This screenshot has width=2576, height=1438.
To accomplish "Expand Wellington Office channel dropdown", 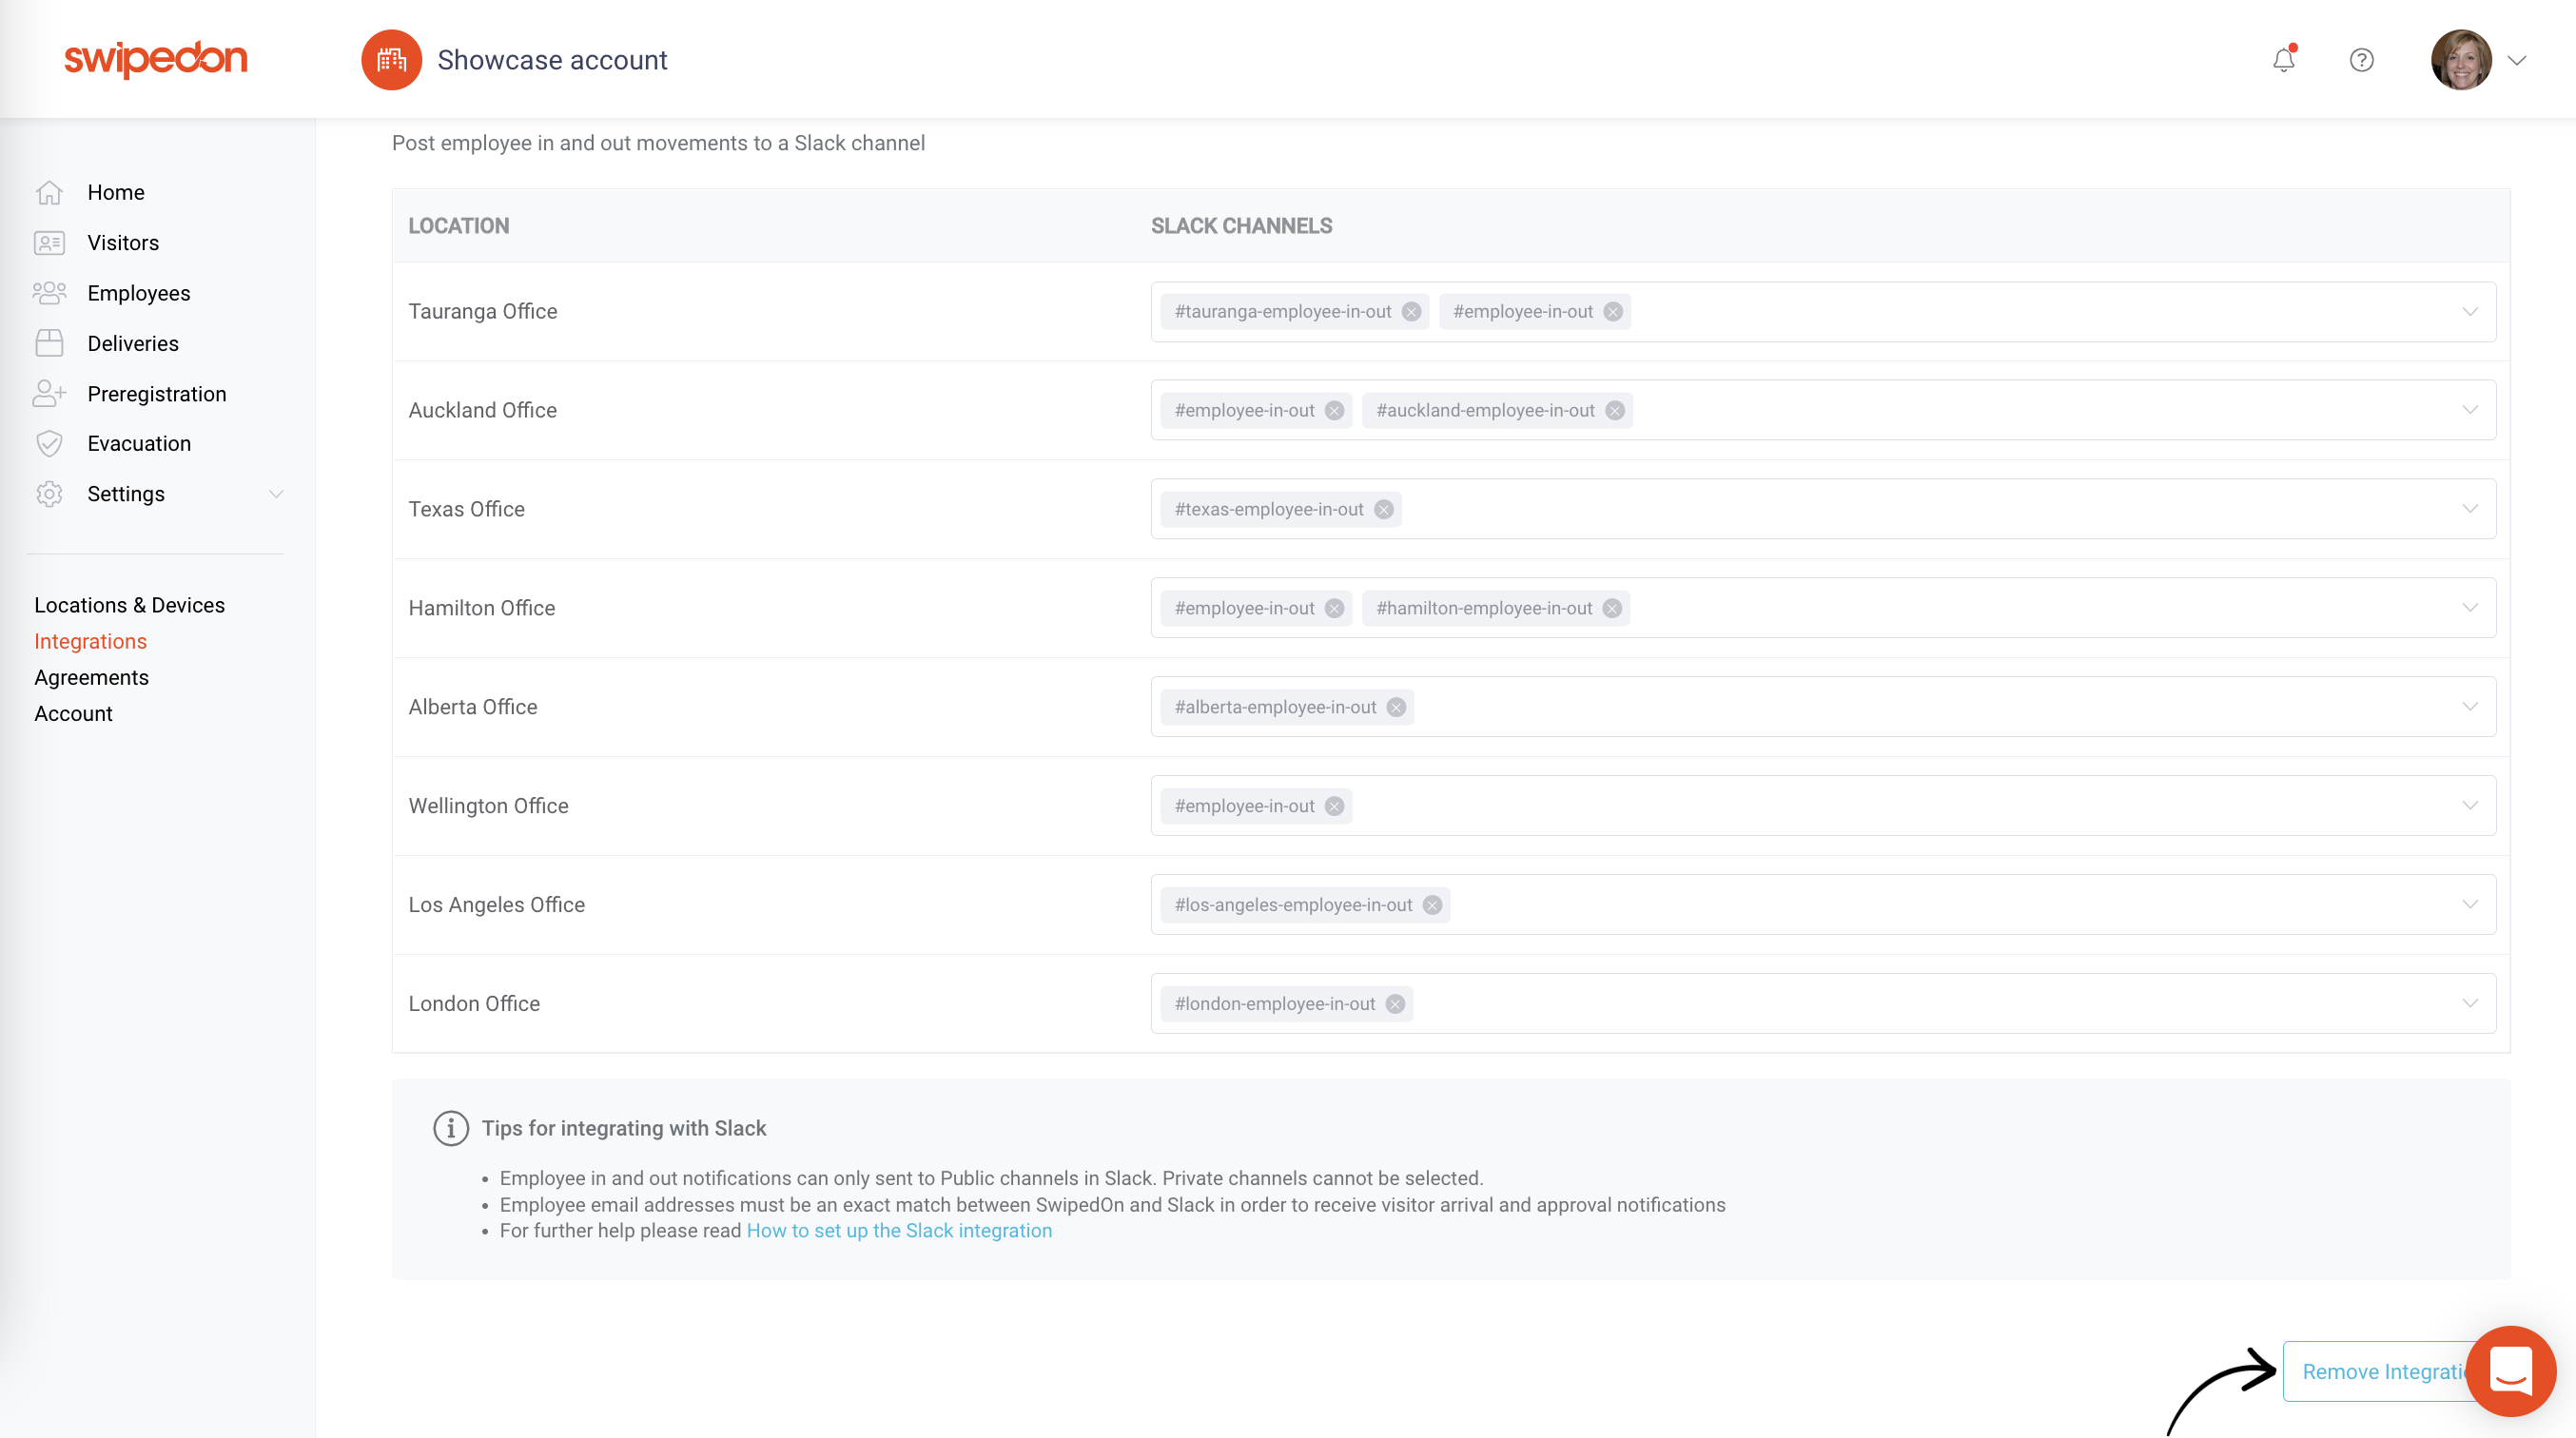I will 2470,806.
